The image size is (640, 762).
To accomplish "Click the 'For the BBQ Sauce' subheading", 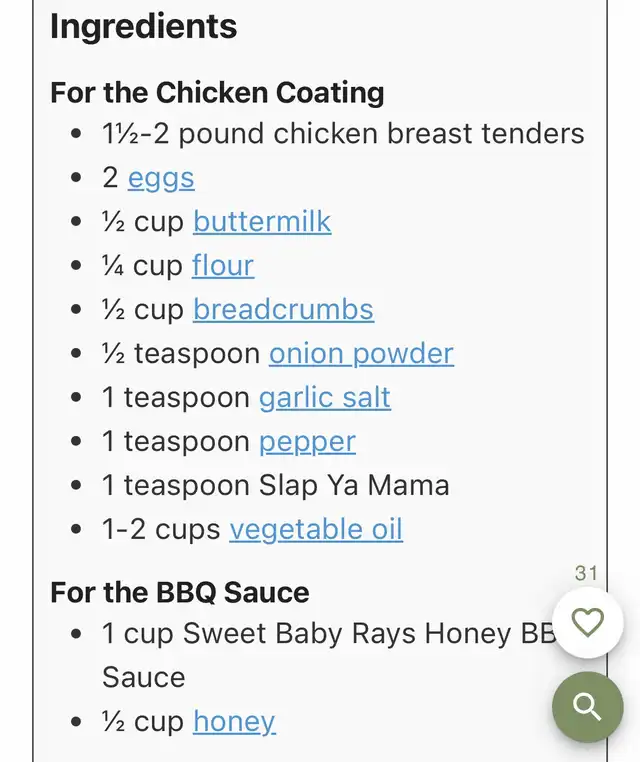I will [x=180, y=592].
